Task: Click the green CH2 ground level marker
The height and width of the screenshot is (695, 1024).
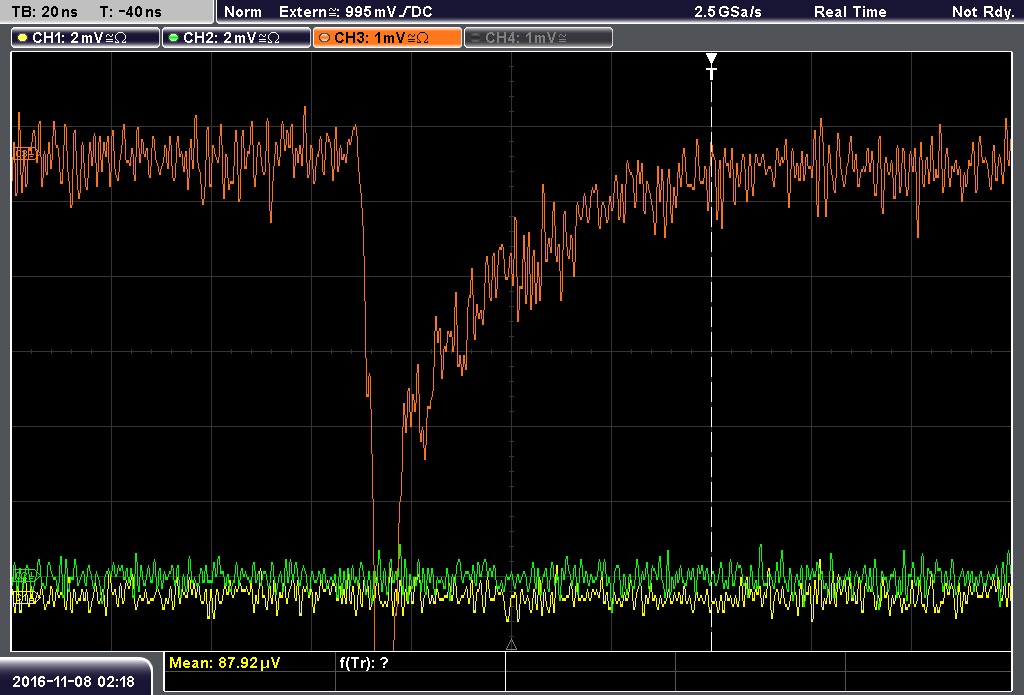Action: [x=25, y=575]
